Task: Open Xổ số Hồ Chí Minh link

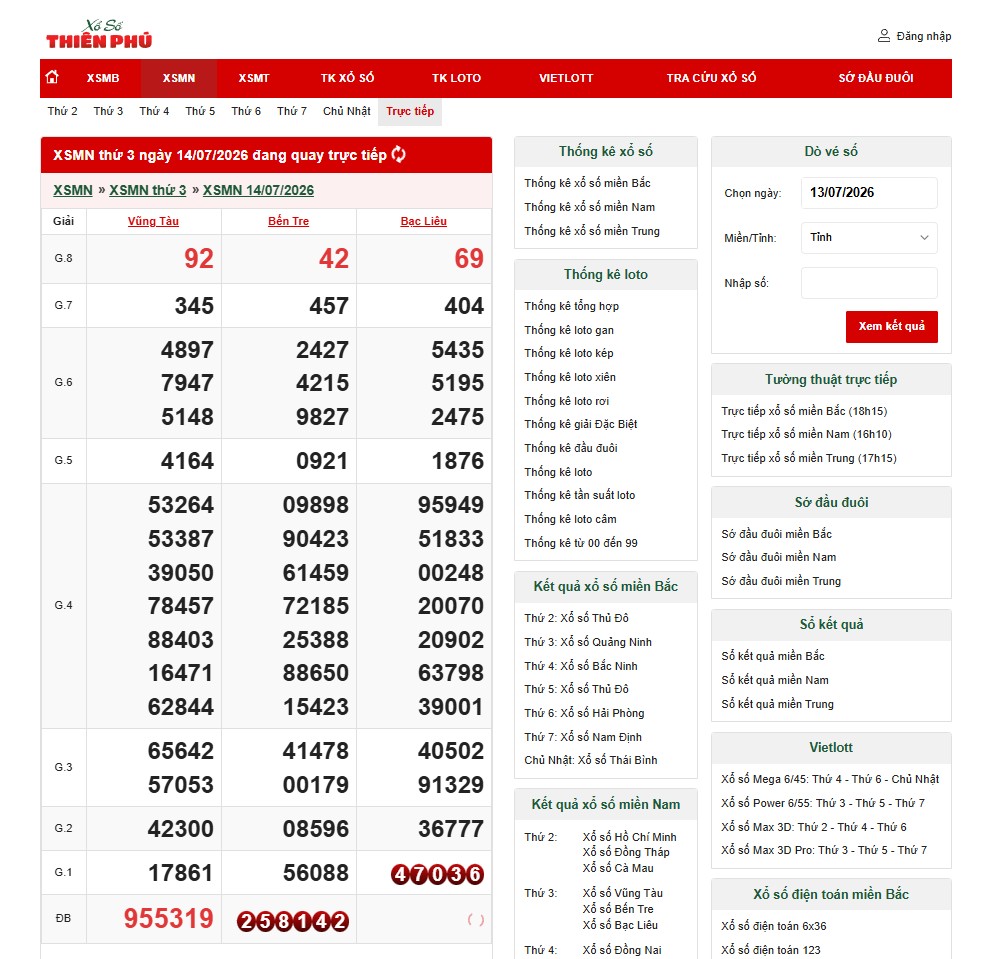Action: 629,837
